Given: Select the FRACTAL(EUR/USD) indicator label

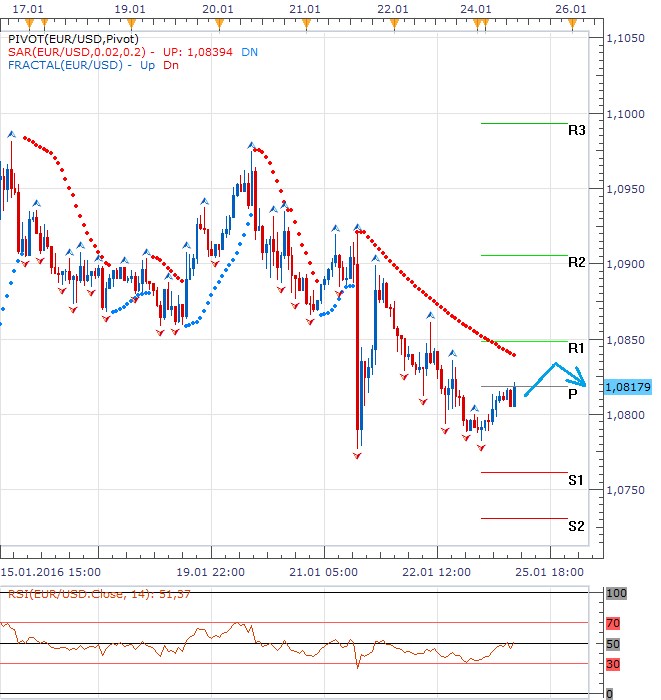Looking at the screenshot, I should point(64,66).
